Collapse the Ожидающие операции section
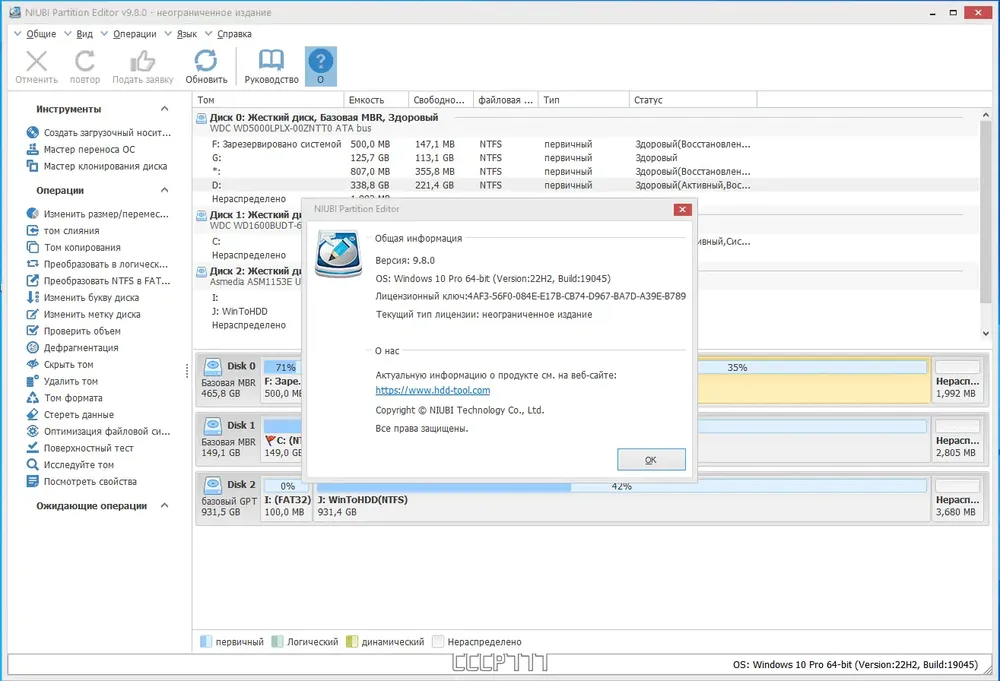This screenshot has width=1000, height=681. coord(165,506)
